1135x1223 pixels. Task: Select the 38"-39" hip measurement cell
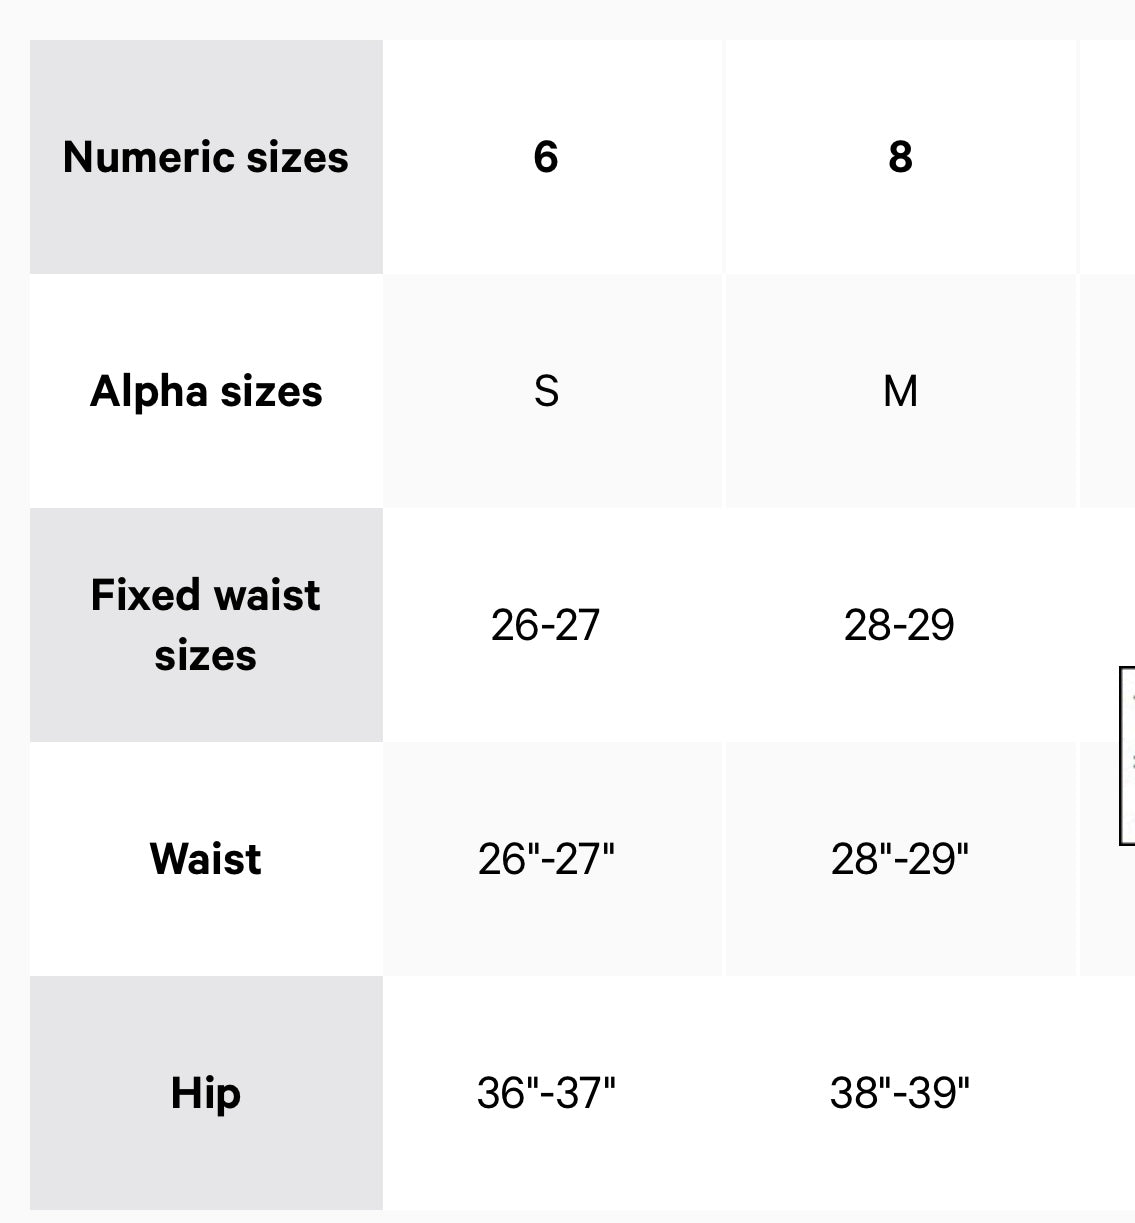tap(900, 1093)
